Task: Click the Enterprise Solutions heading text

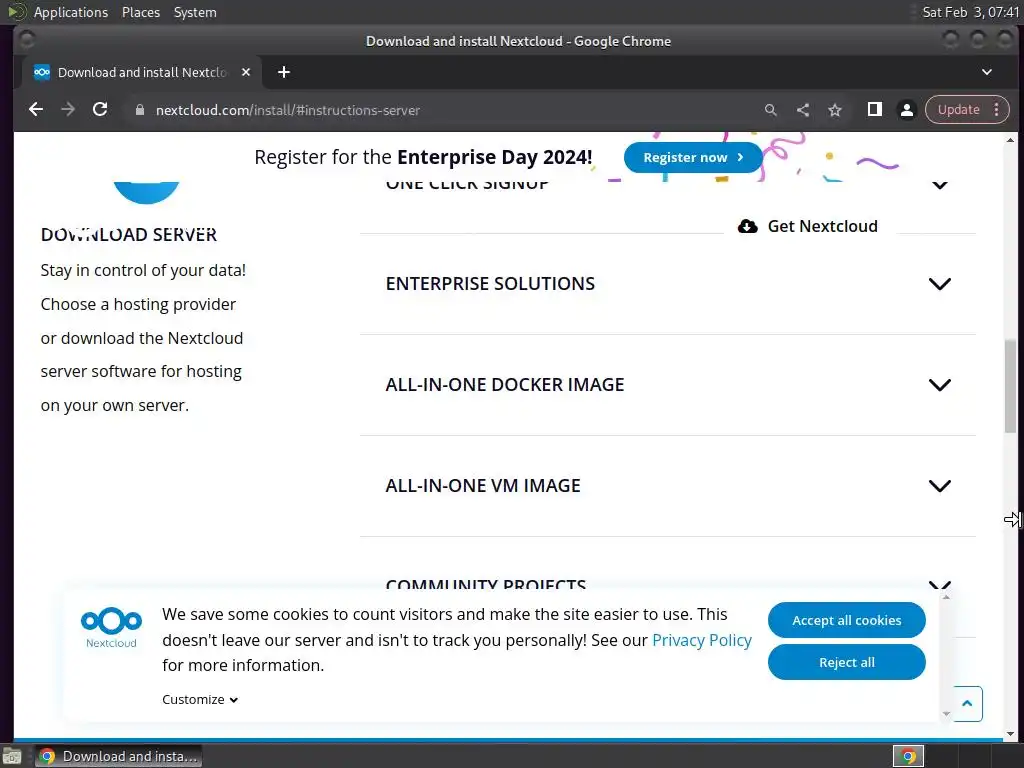Action: click(x=490, y=284)
